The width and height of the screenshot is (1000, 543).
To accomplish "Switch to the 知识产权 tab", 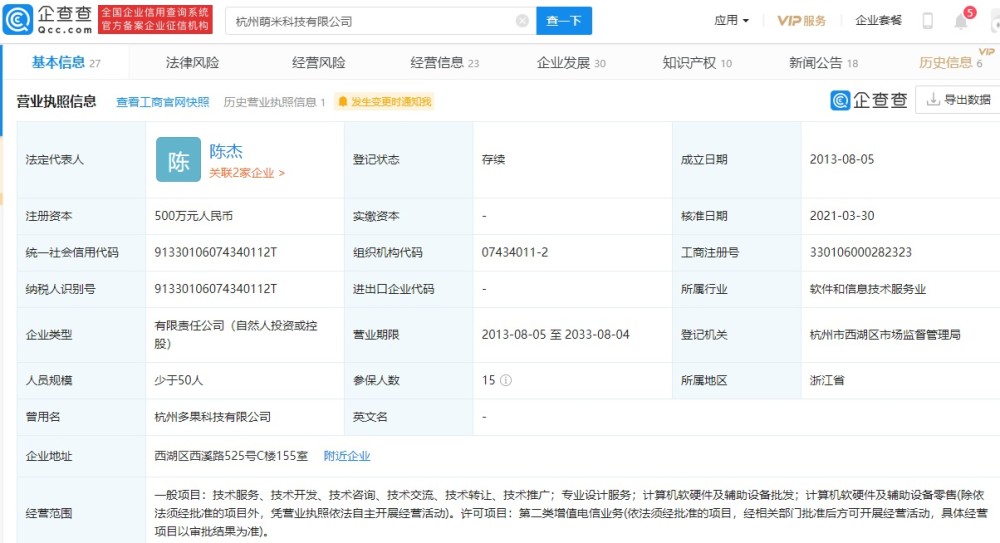I will pyautogui.click(x=697, y=63).
